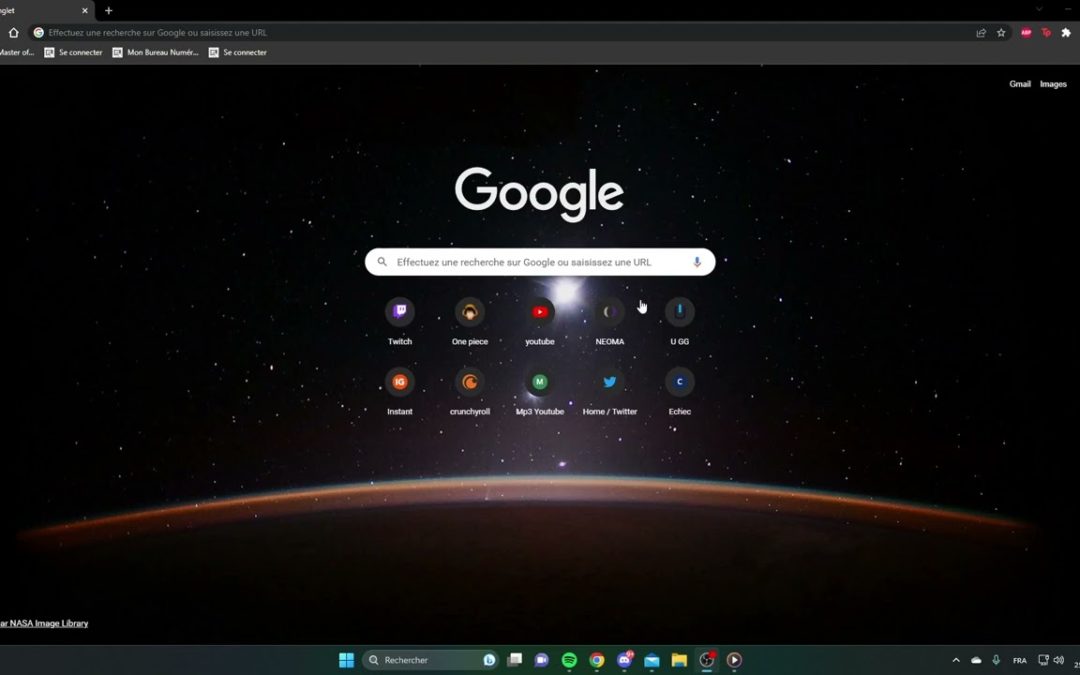Open a new tab with the plus button

108,10
